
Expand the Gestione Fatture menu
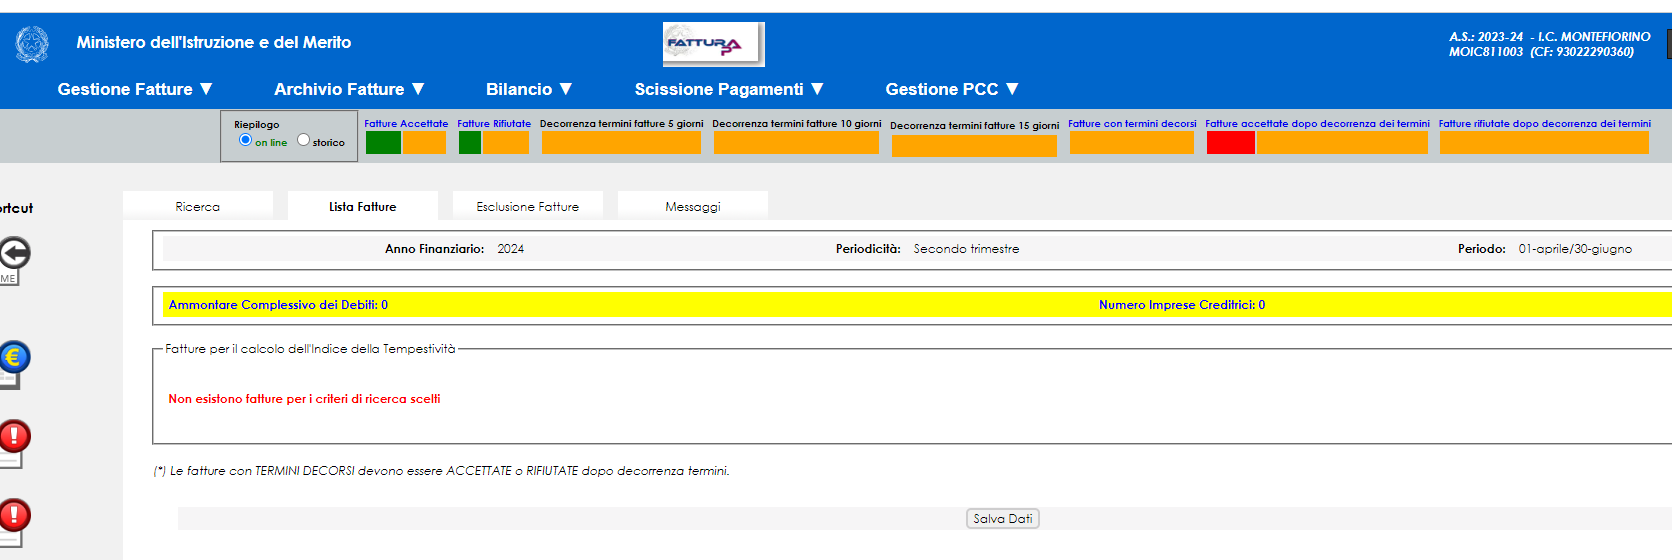click(135, 89)
